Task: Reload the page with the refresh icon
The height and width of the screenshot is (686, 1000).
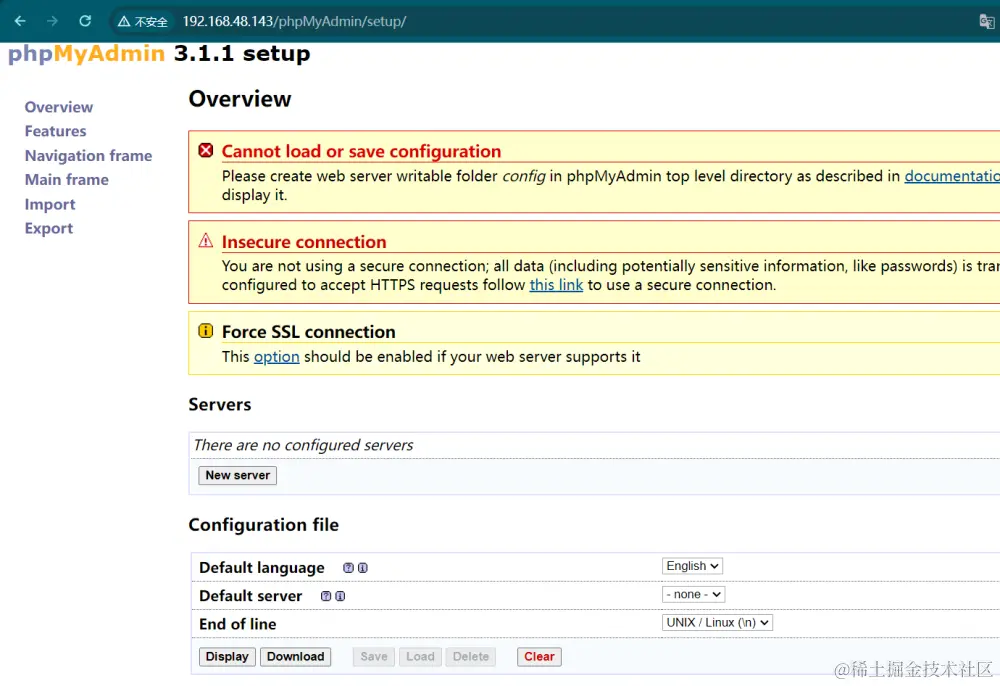Action: coord(85,21)
